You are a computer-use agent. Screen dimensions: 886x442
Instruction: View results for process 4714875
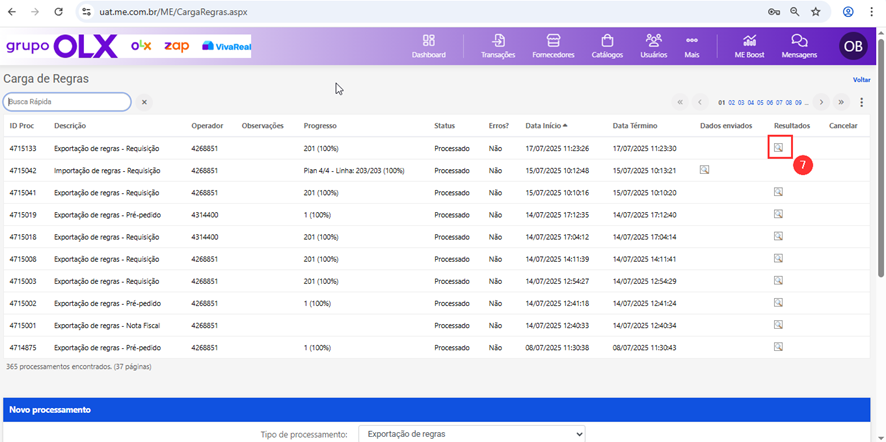tap(778, 346)
